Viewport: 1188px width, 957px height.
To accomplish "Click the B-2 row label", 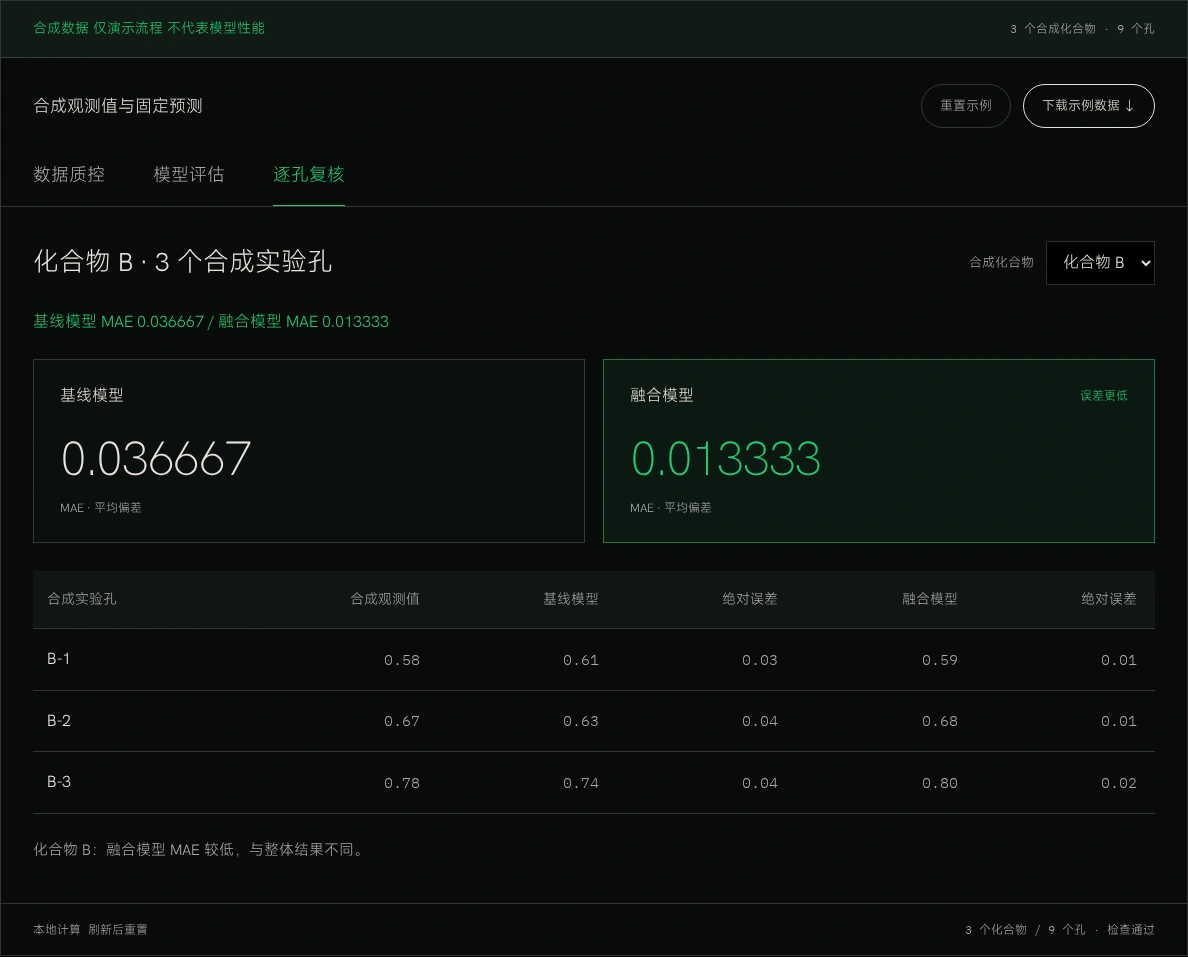I will (x=59, y=721).
